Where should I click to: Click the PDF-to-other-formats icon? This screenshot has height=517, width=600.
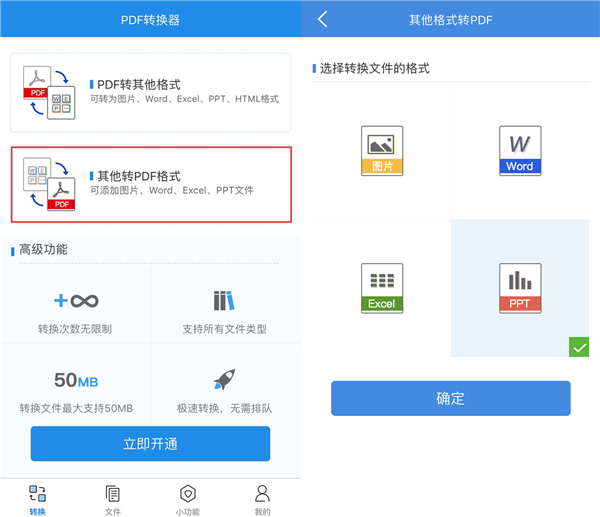[49, 93]
